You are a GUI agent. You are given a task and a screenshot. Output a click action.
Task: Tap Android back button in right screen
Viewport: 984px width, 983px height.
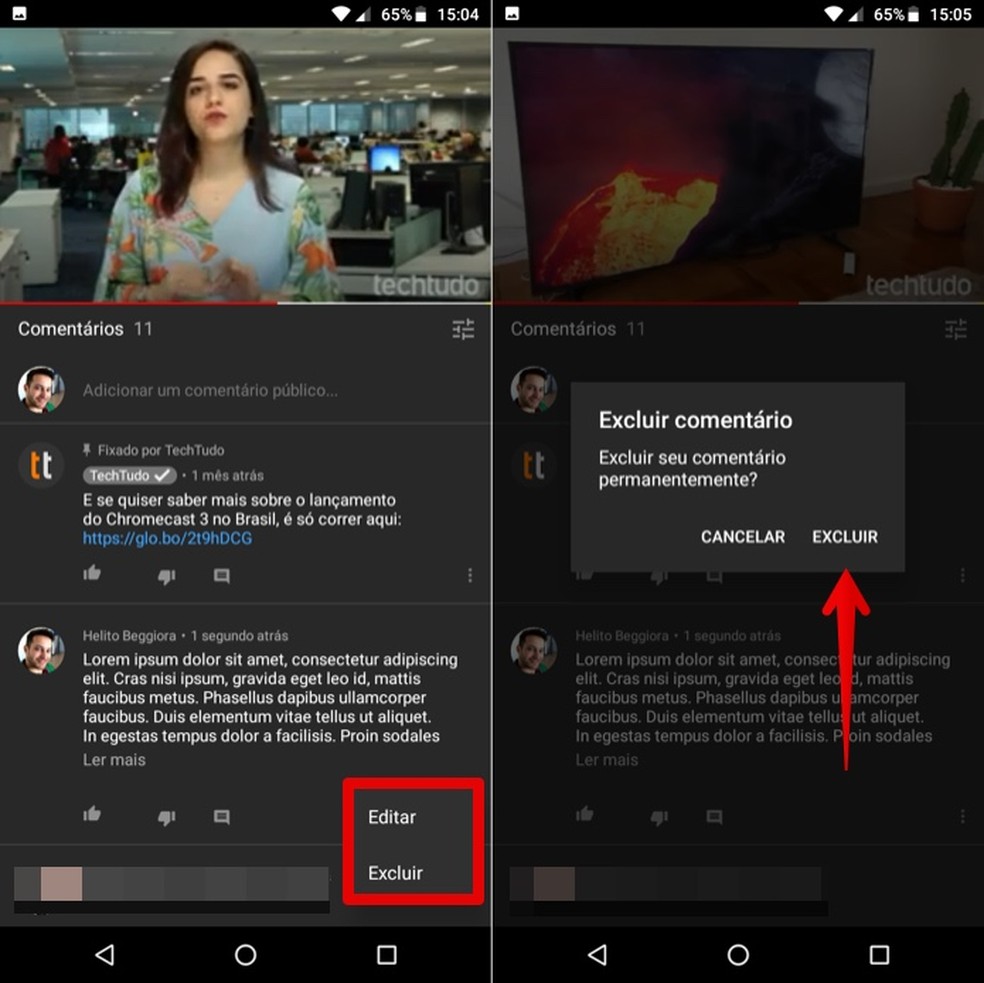coord(597,955)
